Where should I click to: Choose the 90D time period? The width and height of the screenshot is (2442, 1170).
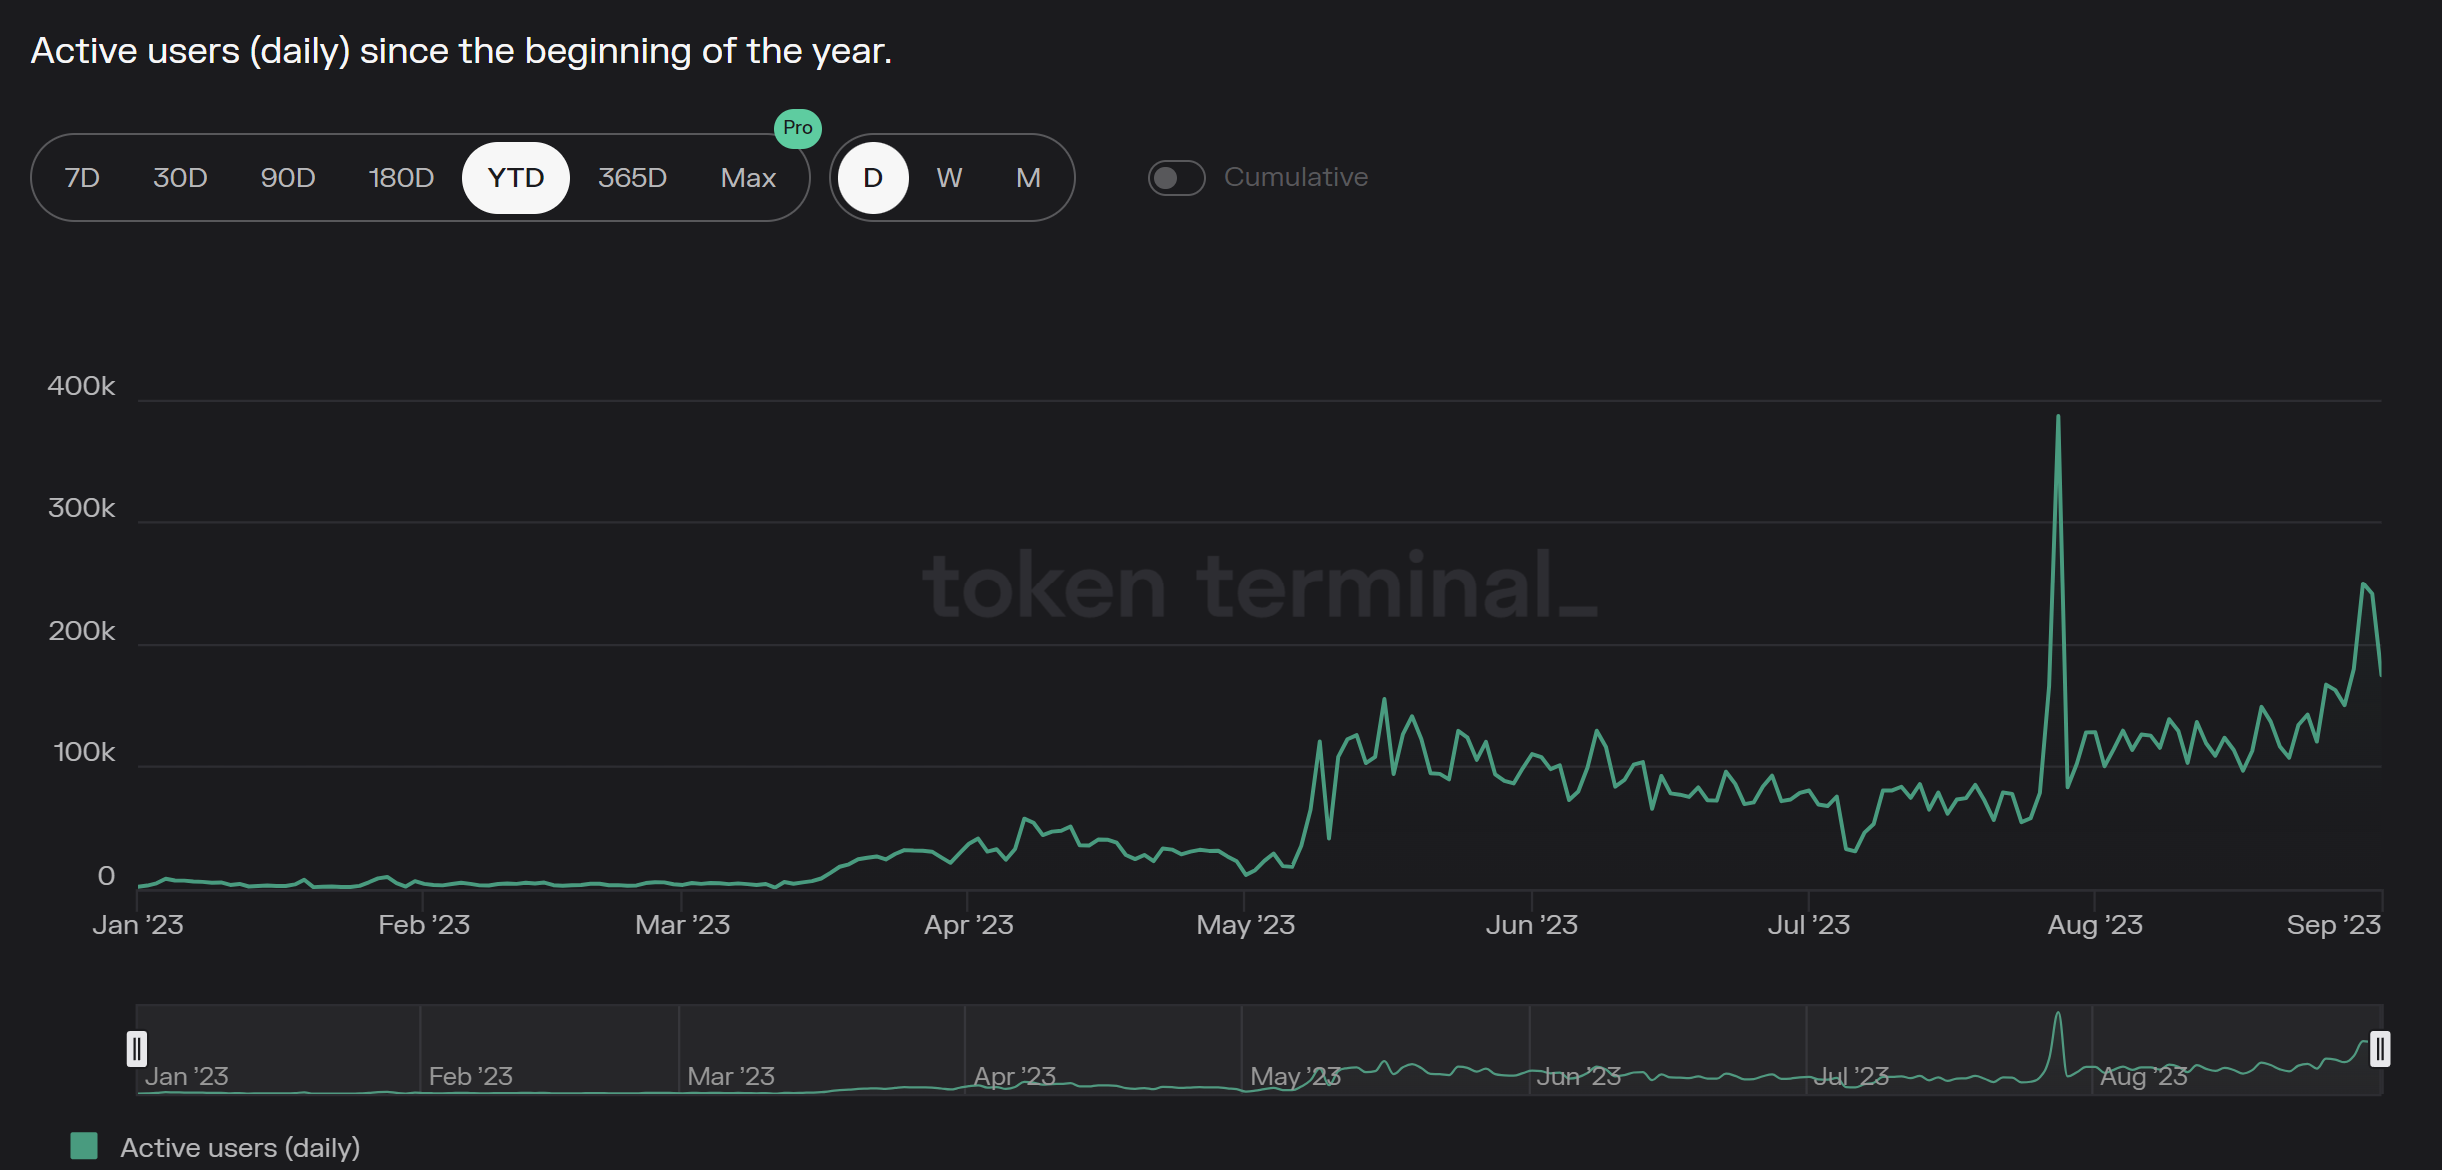pyautogui.click(x=288, y=178)
